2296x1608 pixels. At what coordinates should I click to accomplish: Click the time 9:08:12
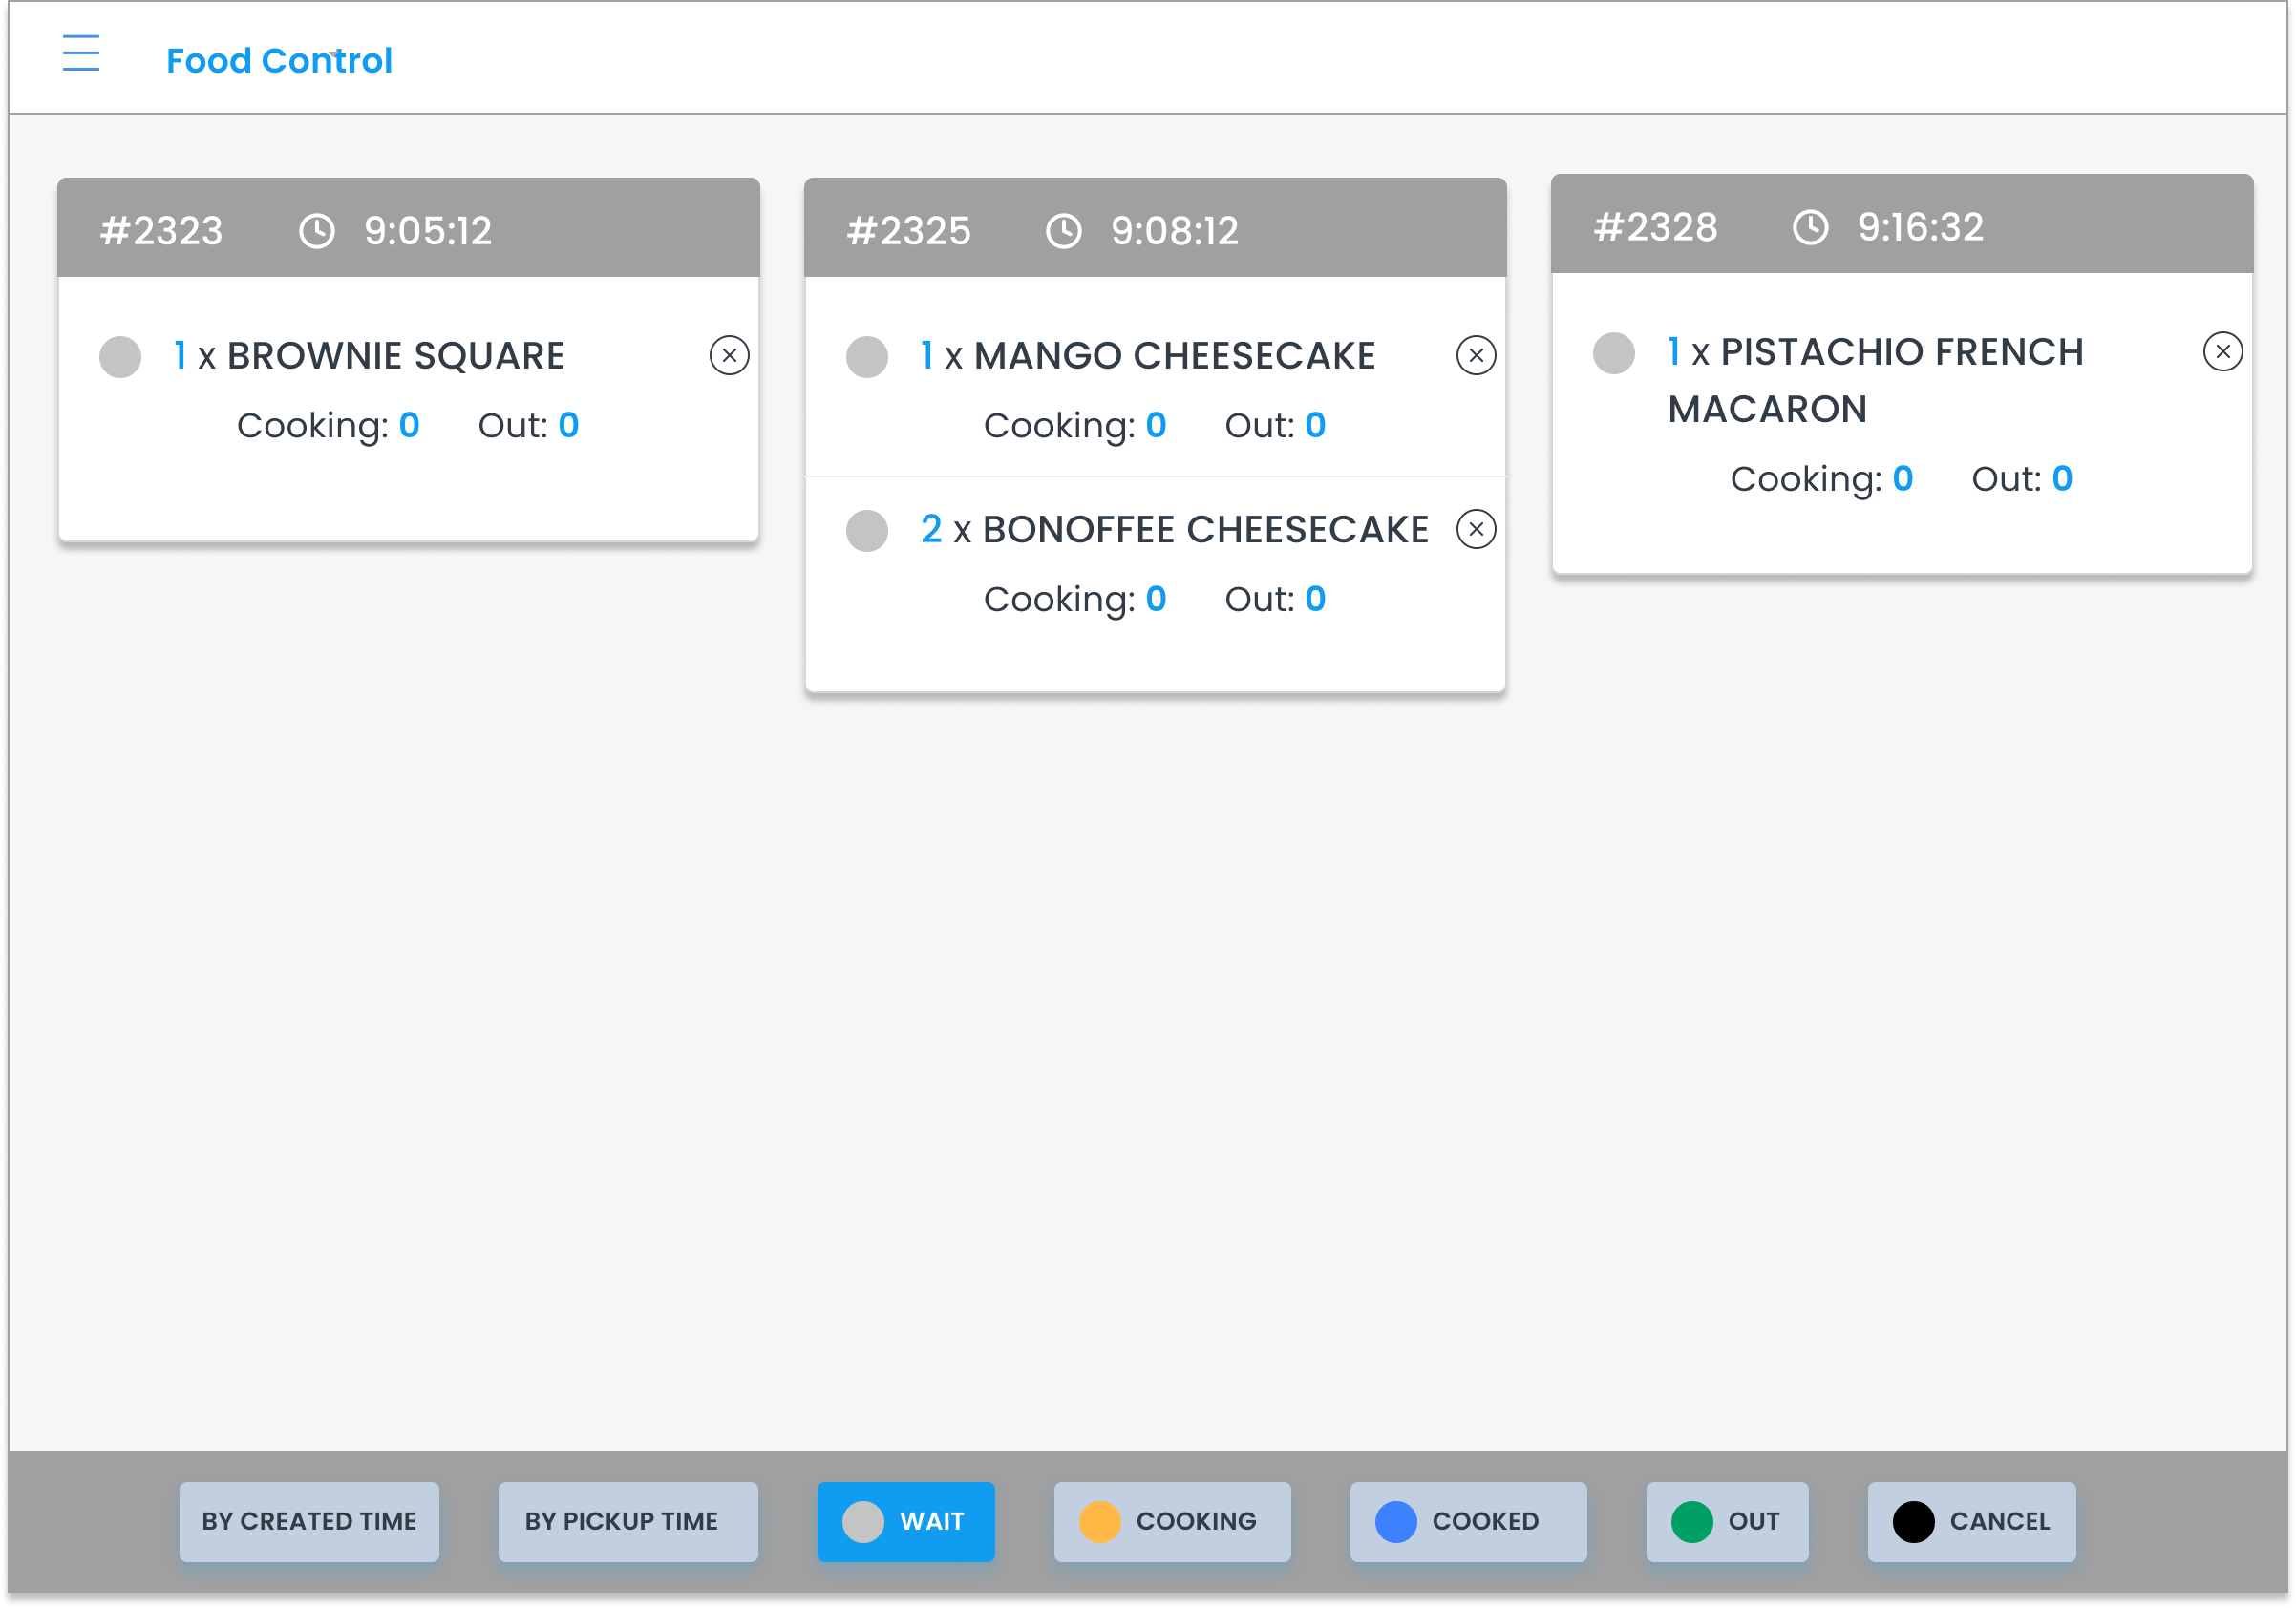click(x=1175, y=231)
